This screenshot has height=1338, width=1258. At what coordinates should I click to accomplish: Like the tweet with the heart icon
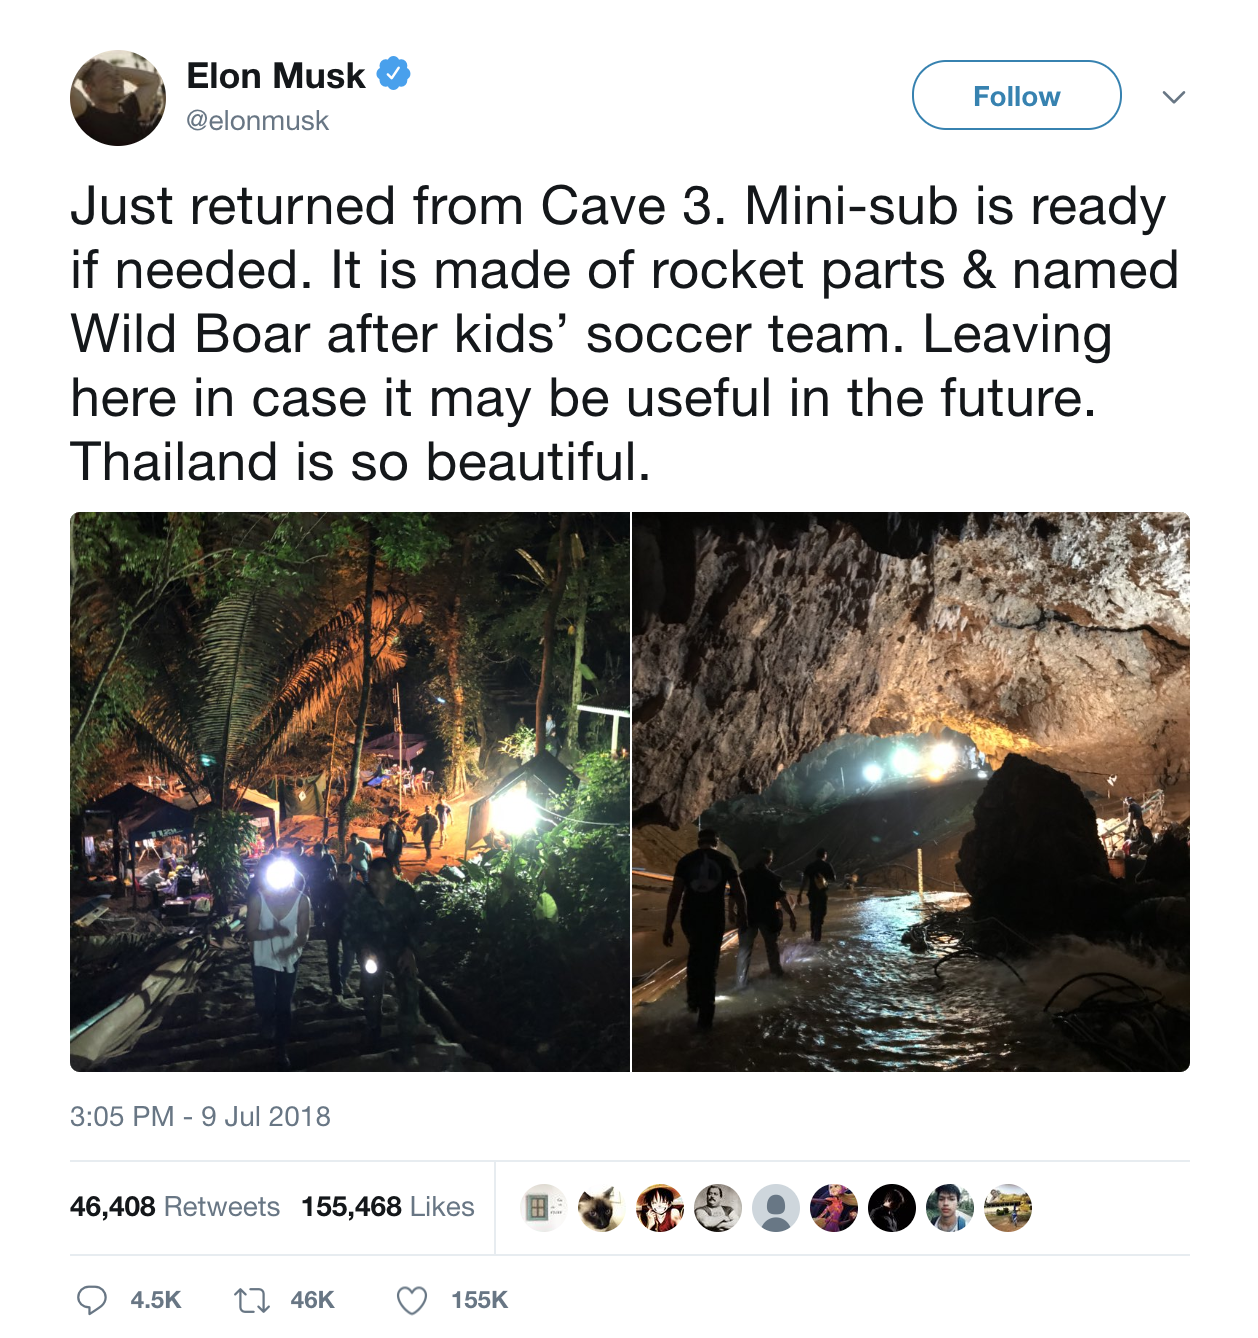(x=412, y=1299)
